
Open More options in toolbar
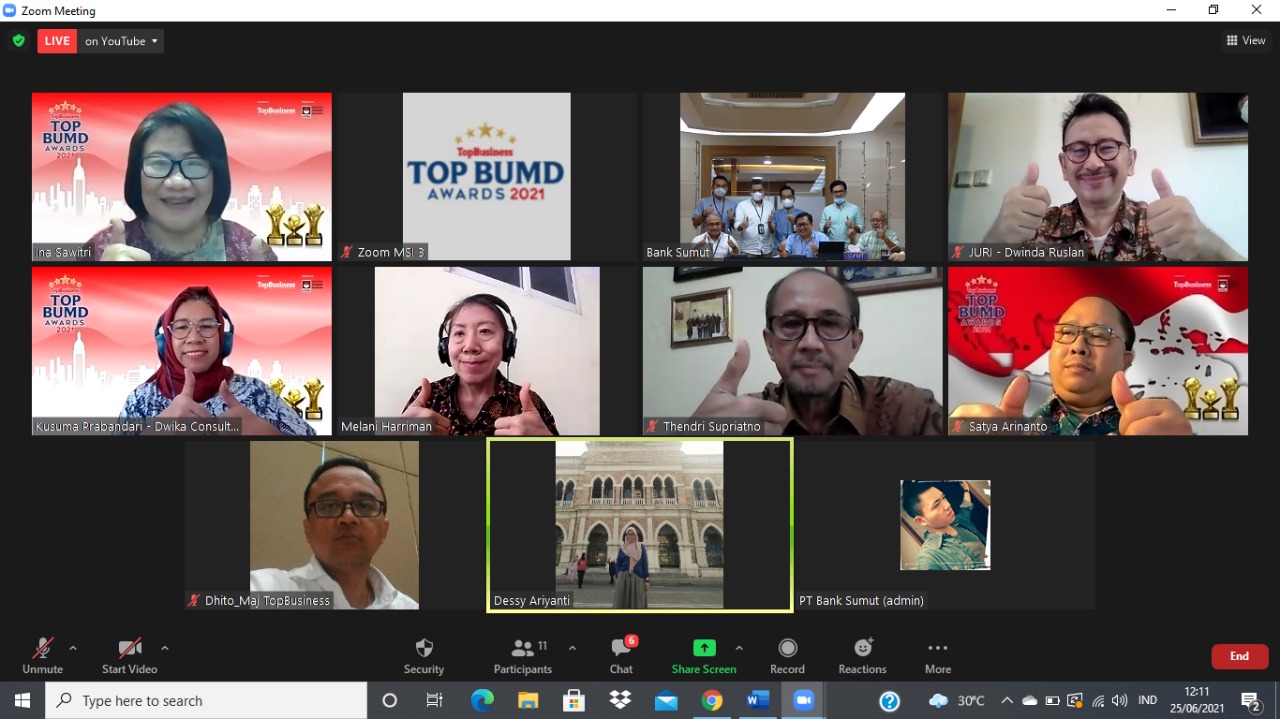(x=937, y=655)
